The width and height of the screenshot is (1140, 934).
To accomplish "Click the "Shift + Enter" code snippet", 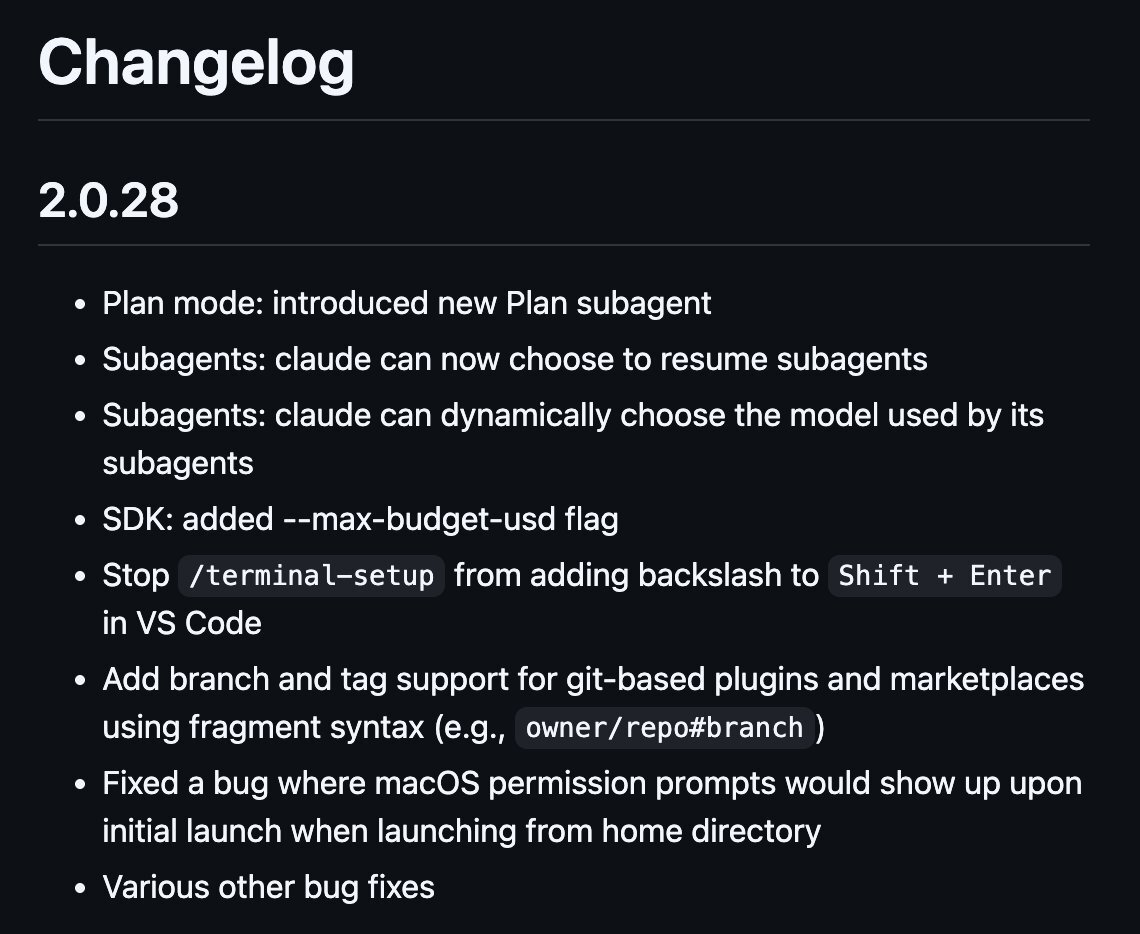I will tap(944, 576).
